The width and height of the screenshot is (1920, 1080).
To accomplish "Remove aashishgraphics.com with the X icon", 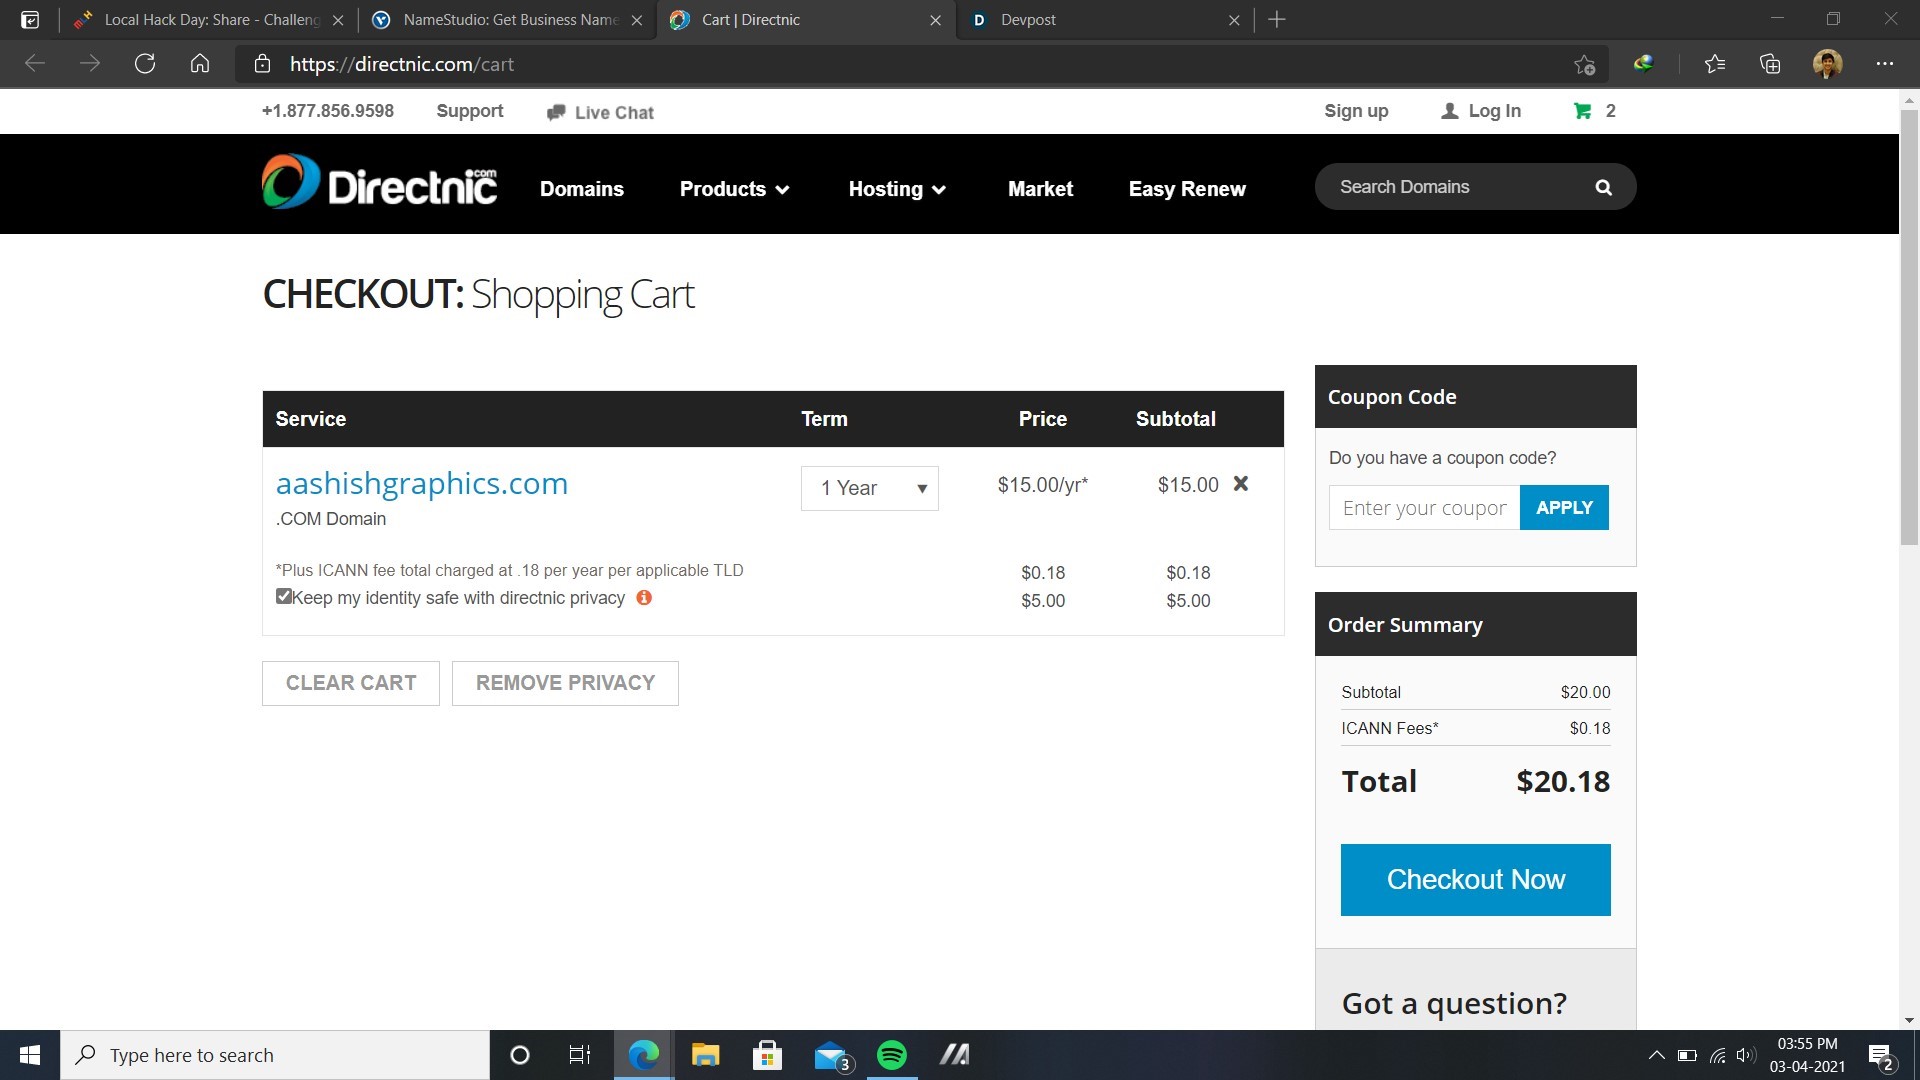I will [x=1241, y=484].
